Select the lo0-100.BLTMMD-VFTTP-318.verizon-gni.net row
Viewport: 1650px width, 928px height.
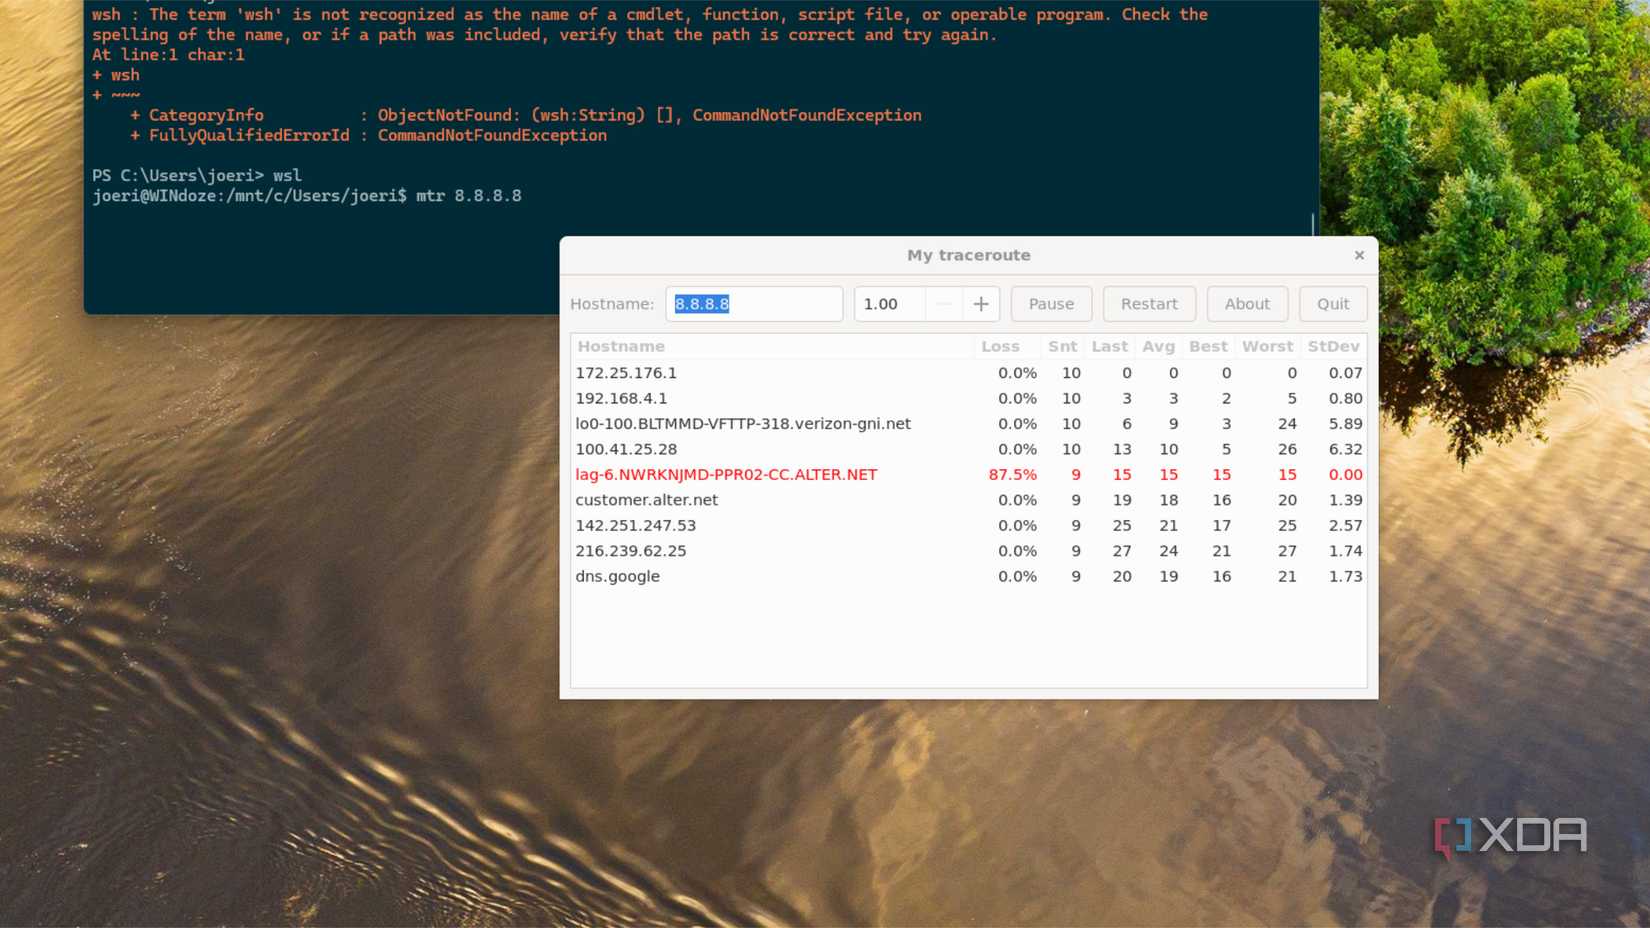(968, 424)
